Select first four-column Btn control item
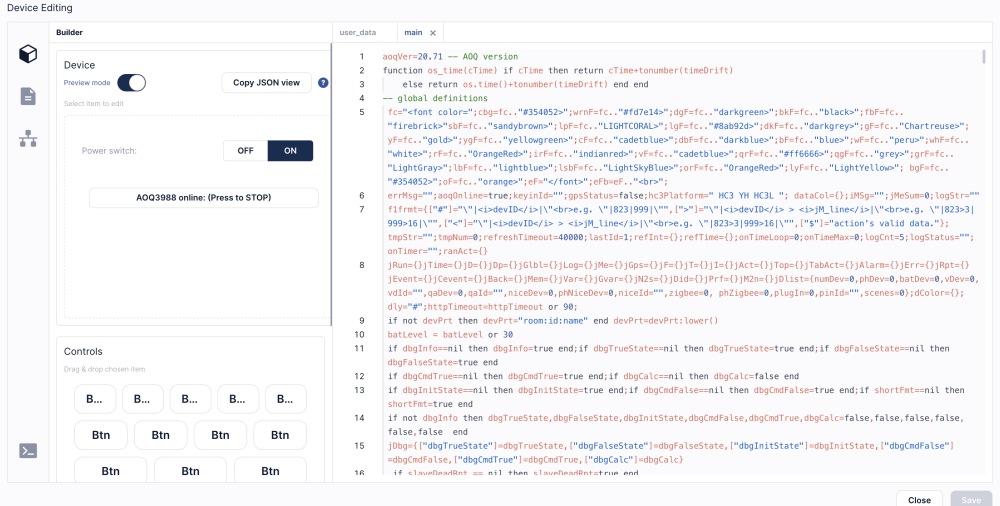This screenshot has width=1000, height=506. click(x=101, y=435)
